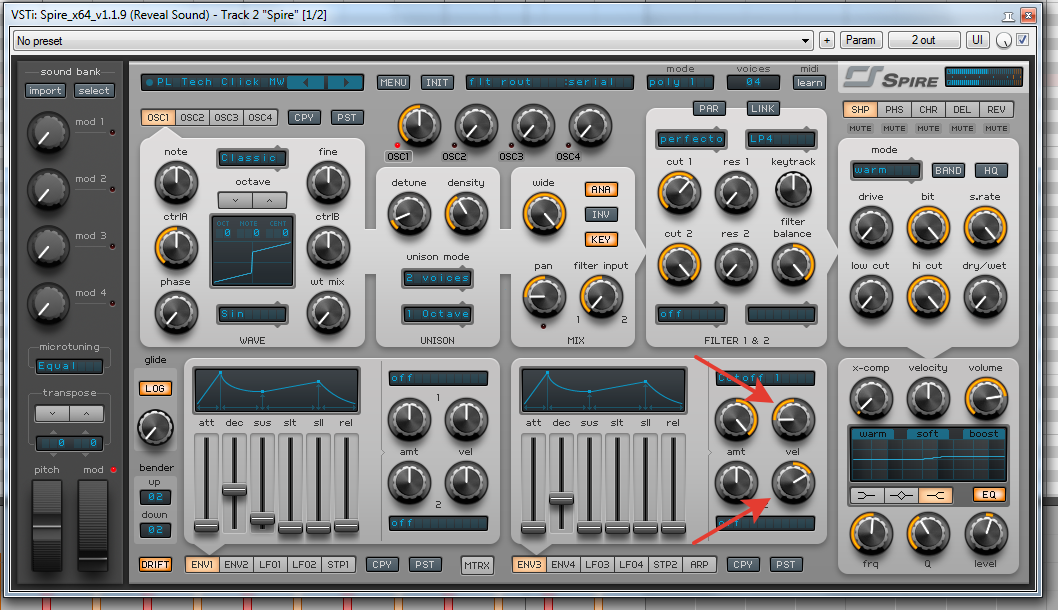Click the volume knob
The height and width of the screenshot is (610, 1058).
click(986, 398)
